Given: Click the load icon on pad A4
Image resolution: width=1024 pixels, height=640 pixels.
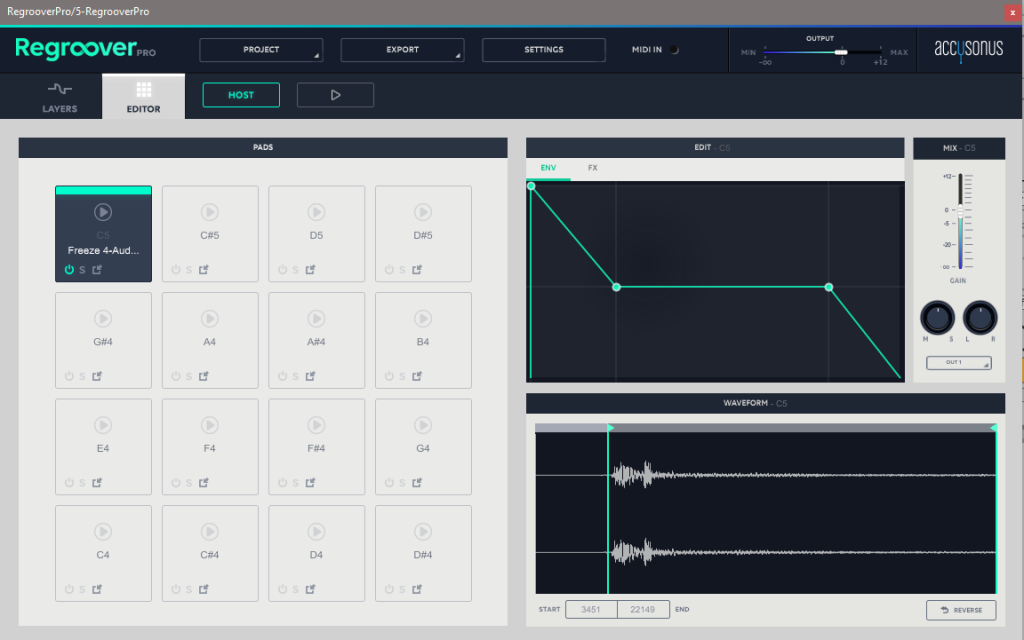Looking at the screenshot, I should 203,376.
